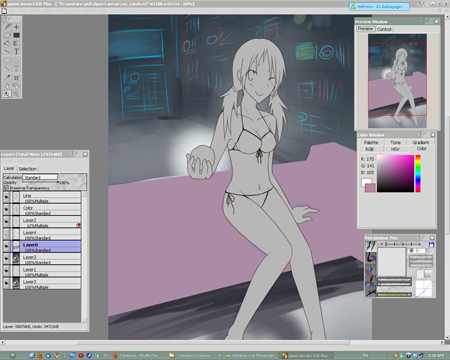Image resolution: width=450 pixels, height=360 pixels.
Task: Hide the Layer2 layer
Action: tap(6, 222)
